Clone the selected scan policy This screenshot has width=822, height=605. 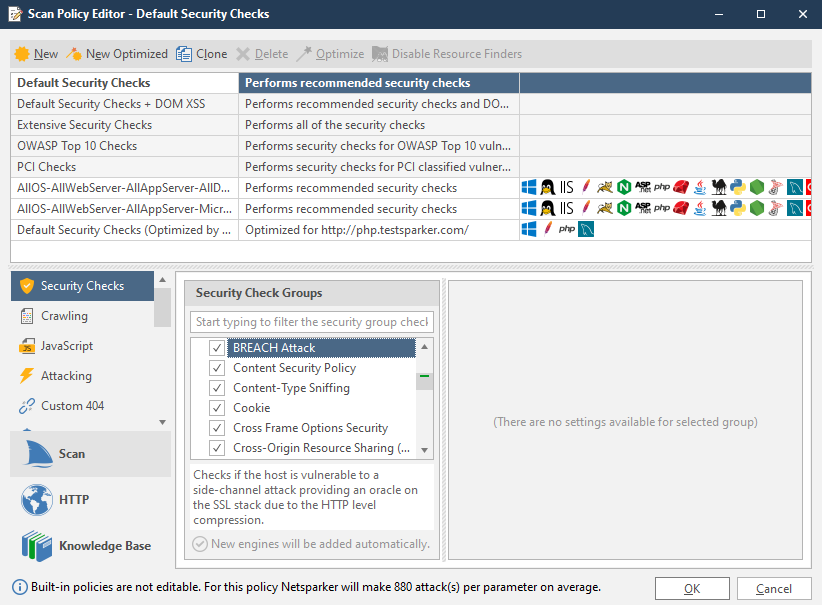(x=202, y=54)
